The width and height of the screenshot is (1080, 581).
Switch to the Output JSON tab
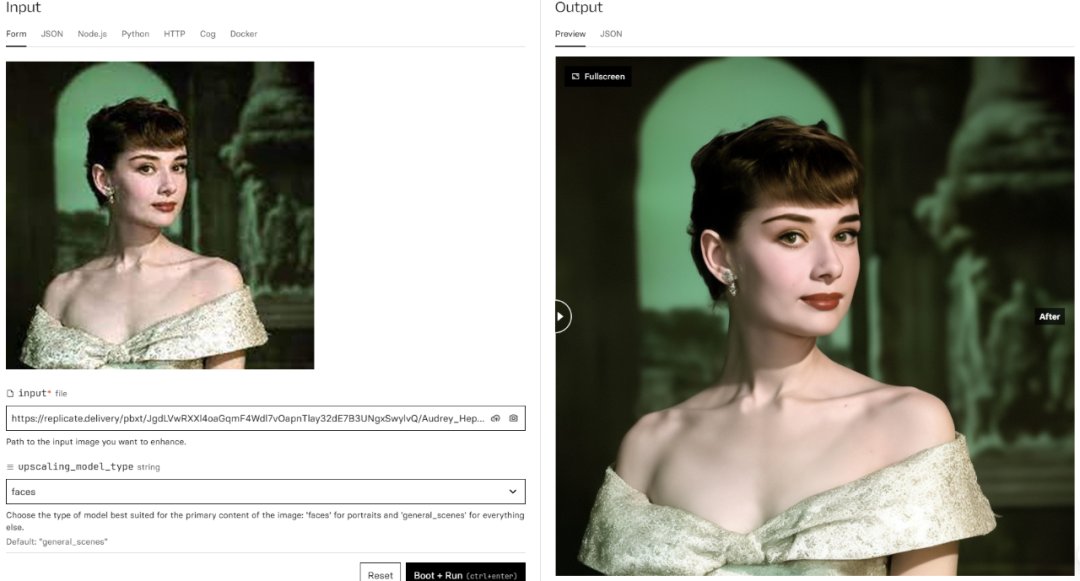click(610, 33)
